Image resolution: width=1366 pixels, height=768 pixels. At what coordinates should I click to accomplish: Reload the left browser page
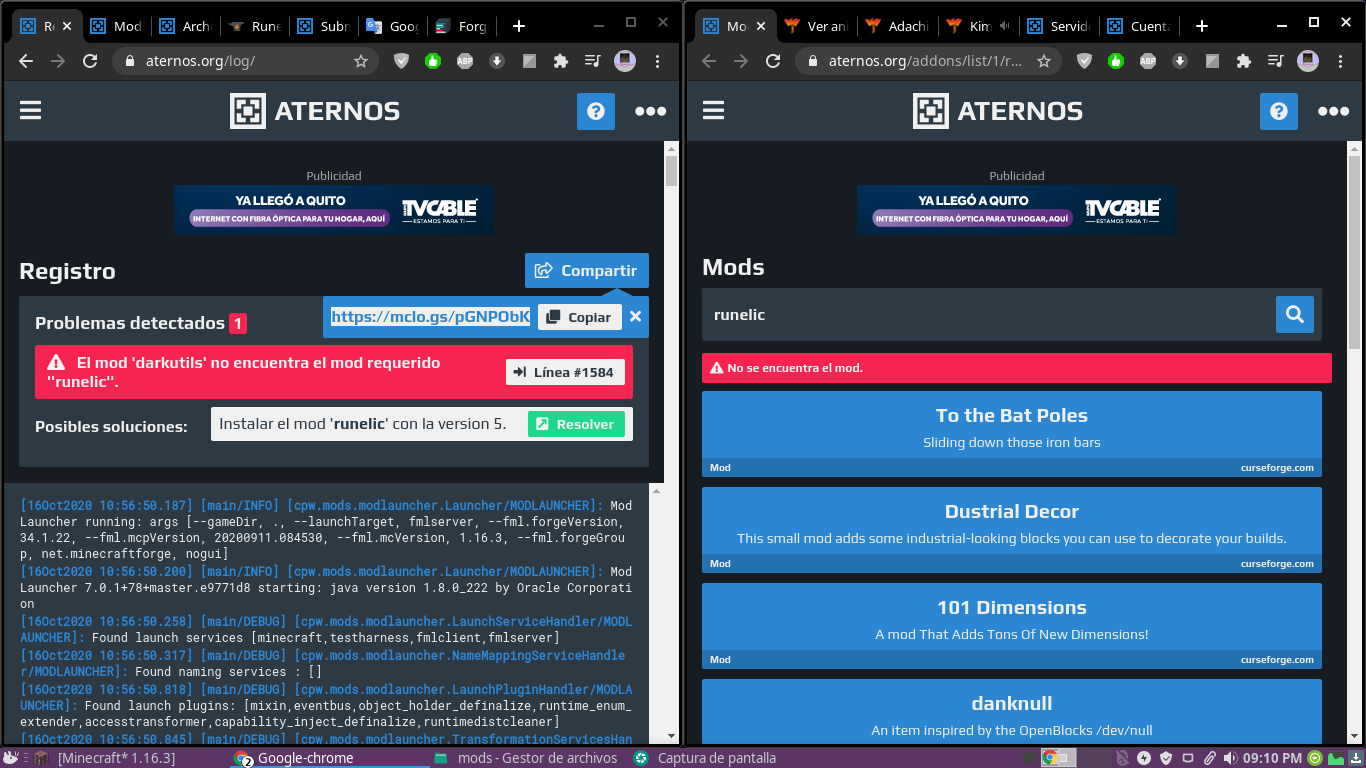pyautogui.click(x=90, y=61)
